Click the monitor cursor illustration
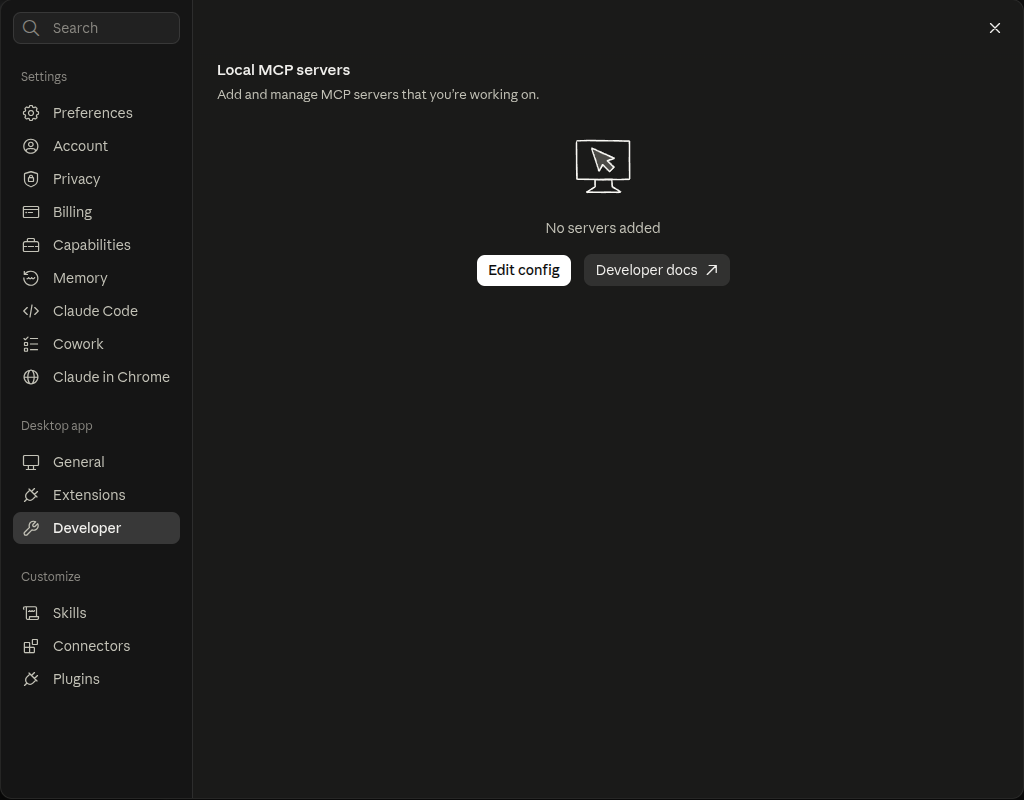 tap(603, 167)
